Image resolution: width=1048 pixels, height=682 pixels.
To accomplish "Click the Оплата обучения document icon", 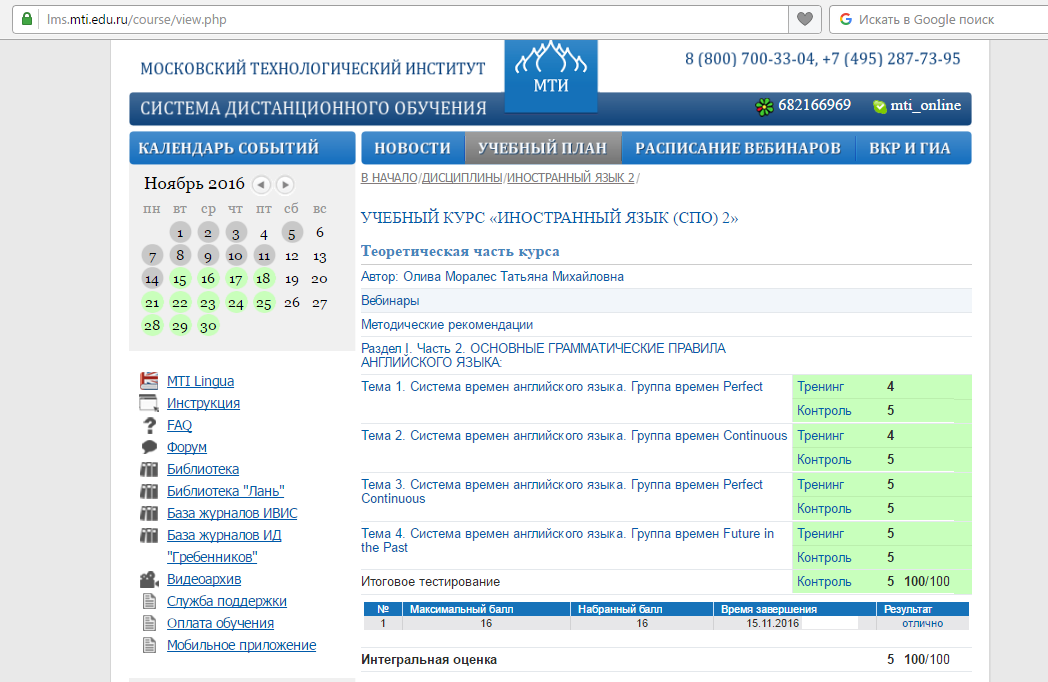I will pos(150,623).
